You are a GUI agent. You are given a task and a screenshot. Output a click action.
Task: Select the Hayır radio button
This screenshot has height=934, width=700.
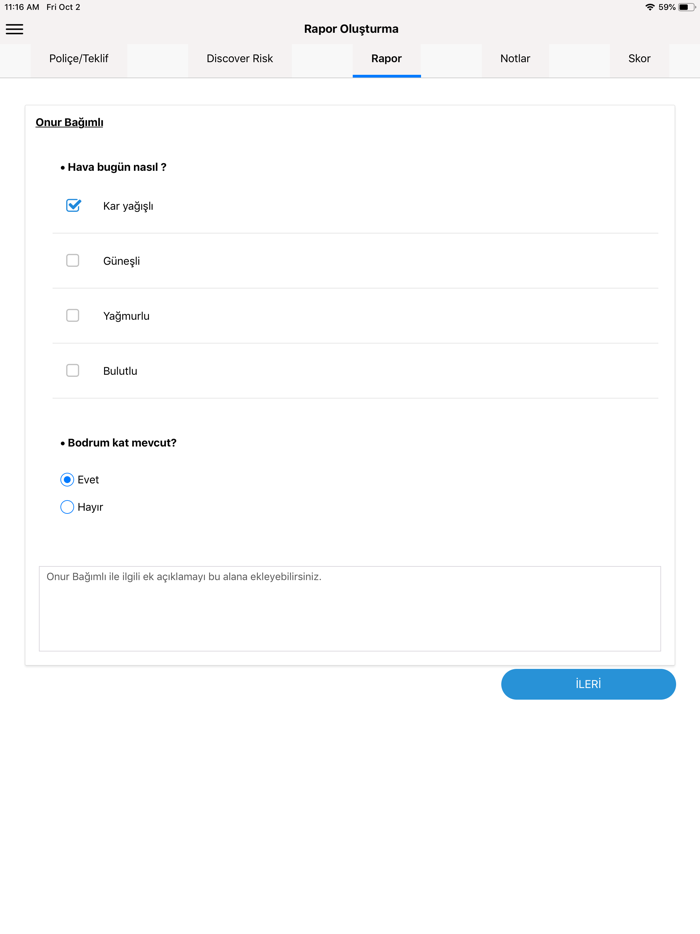(x=67, y=507)
